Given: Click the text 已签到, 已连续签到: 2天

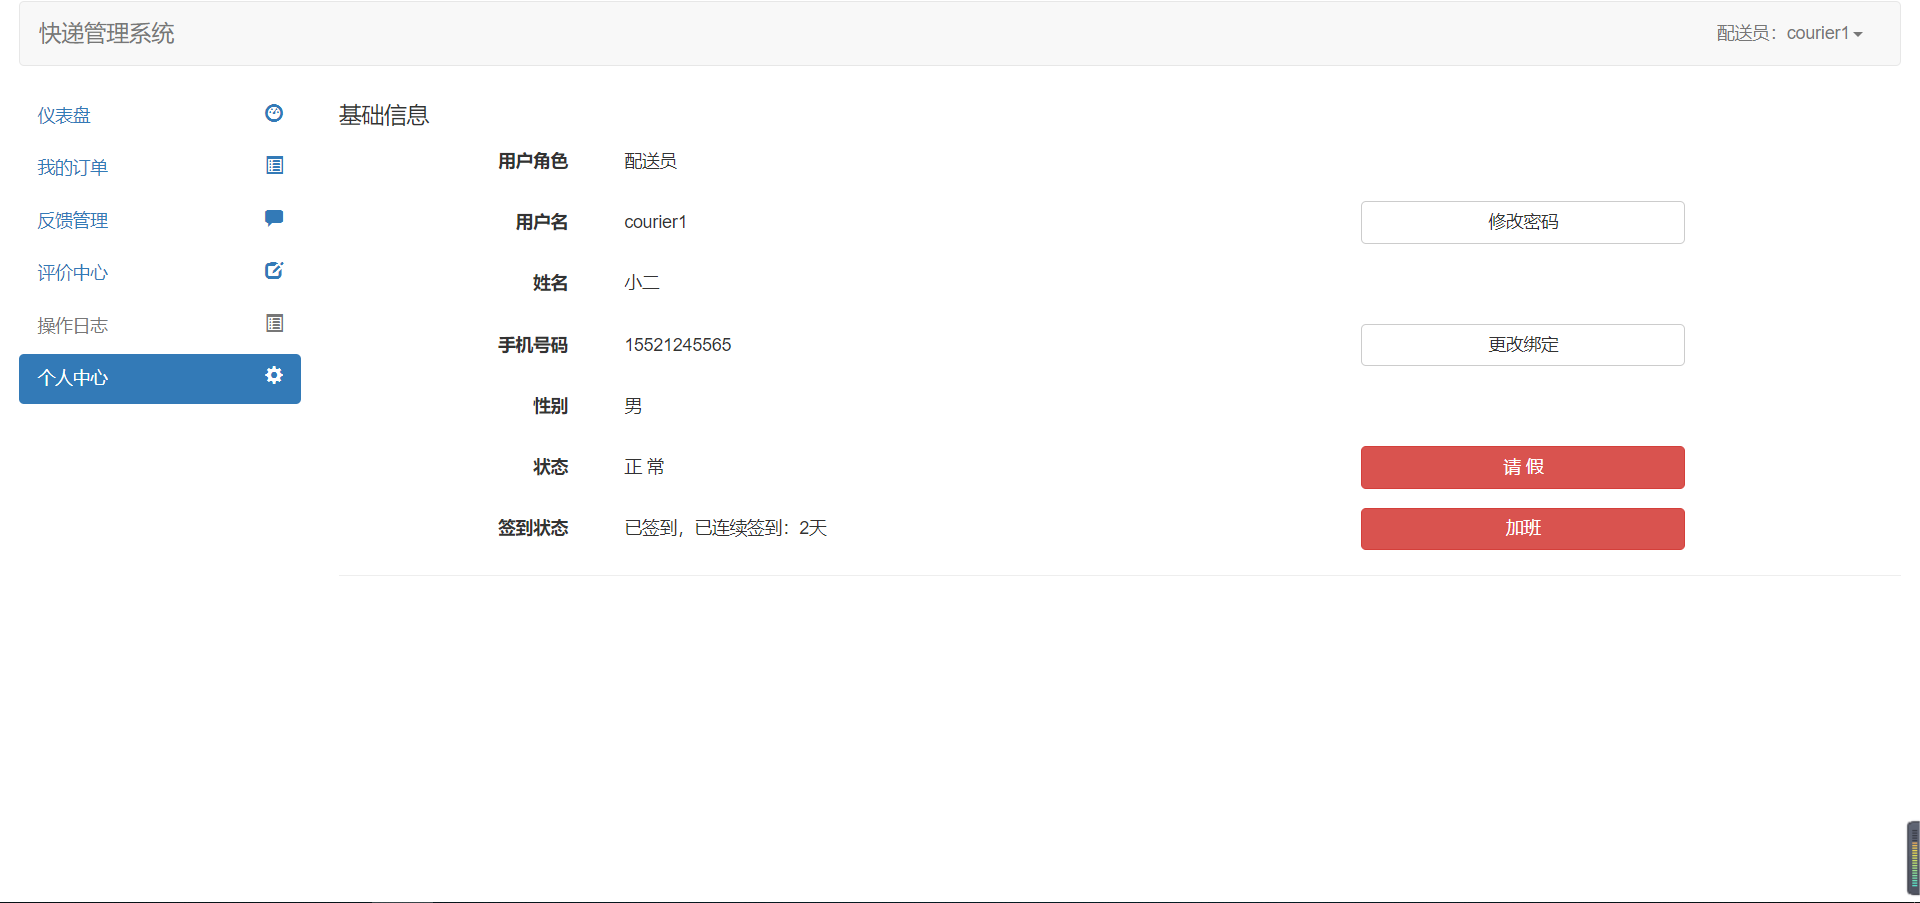Looking at the screenshot, I should tap(726, 528).
